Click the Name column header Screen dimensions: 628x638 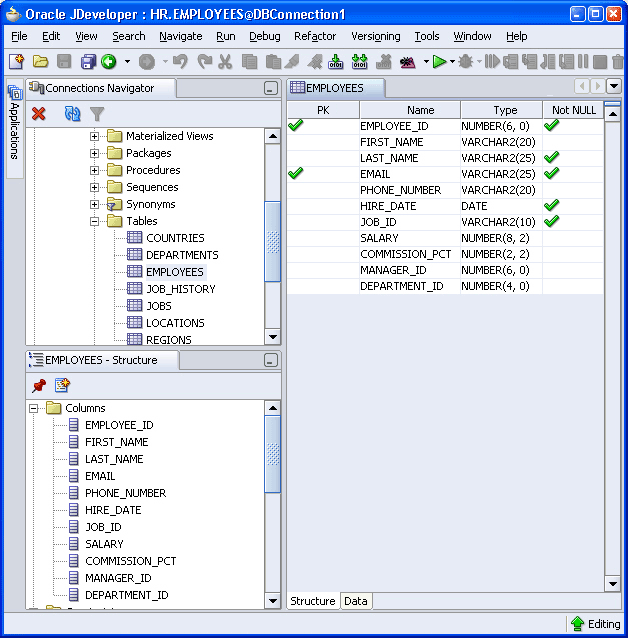pyautogui.click(x=410, y=110)
